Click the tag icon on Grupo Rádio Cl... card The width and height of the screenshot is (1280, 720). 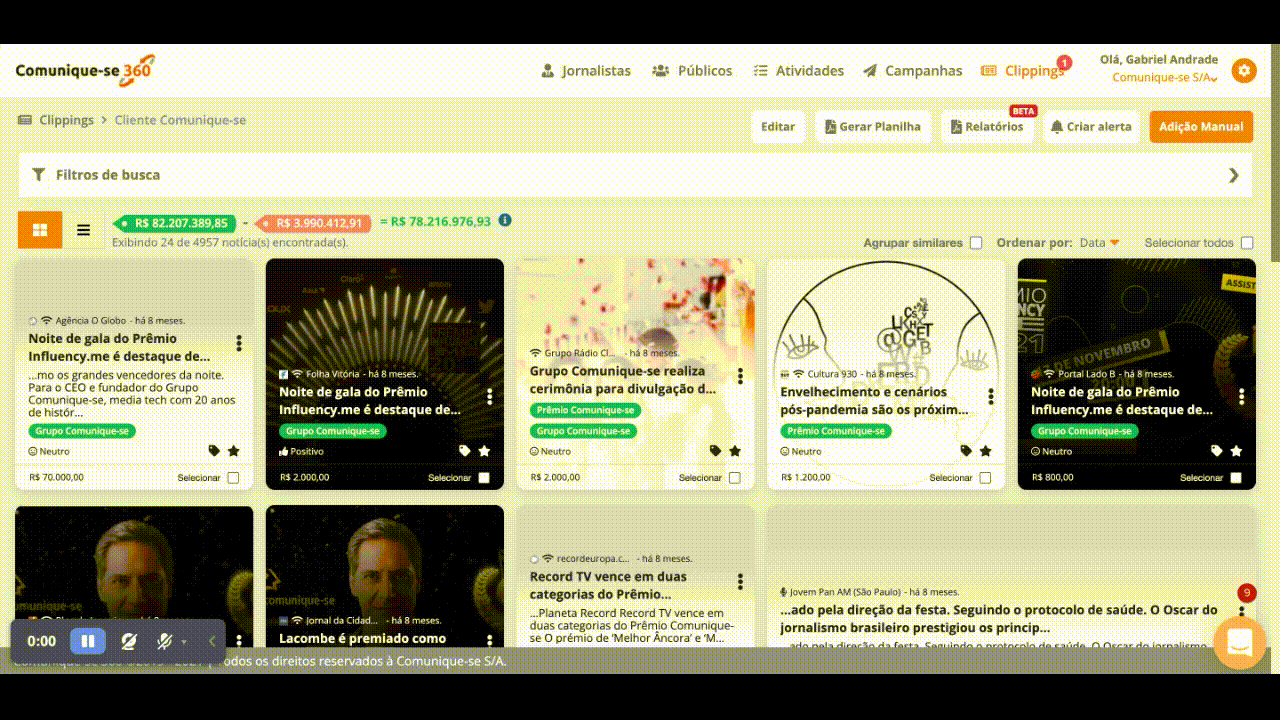click(715, 451)
